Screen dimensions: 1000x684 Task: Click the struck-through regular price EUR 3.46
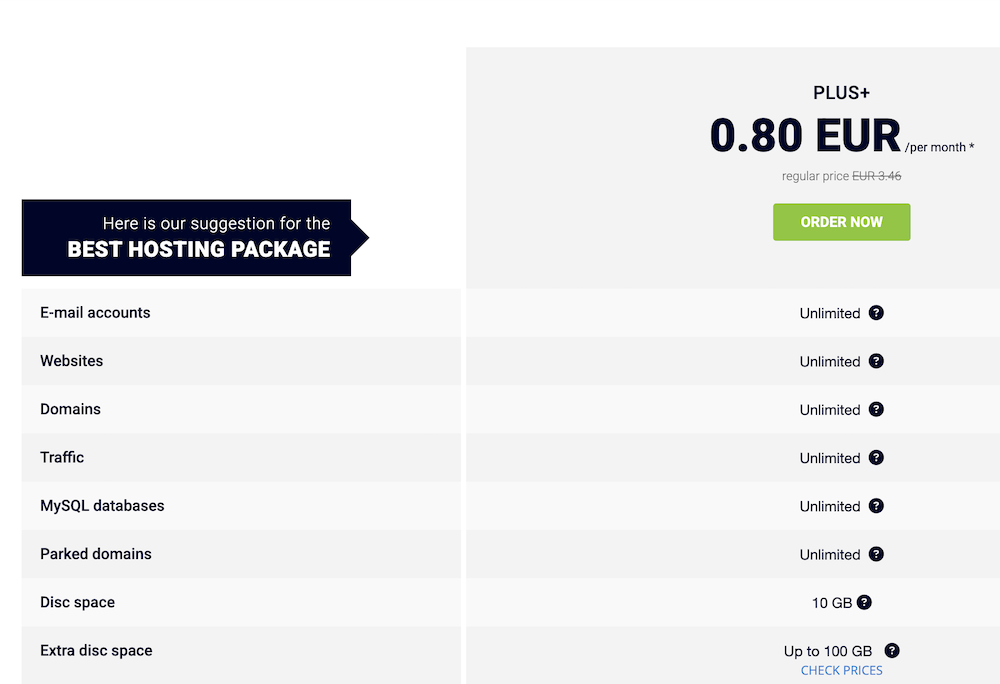click(877, 177)
